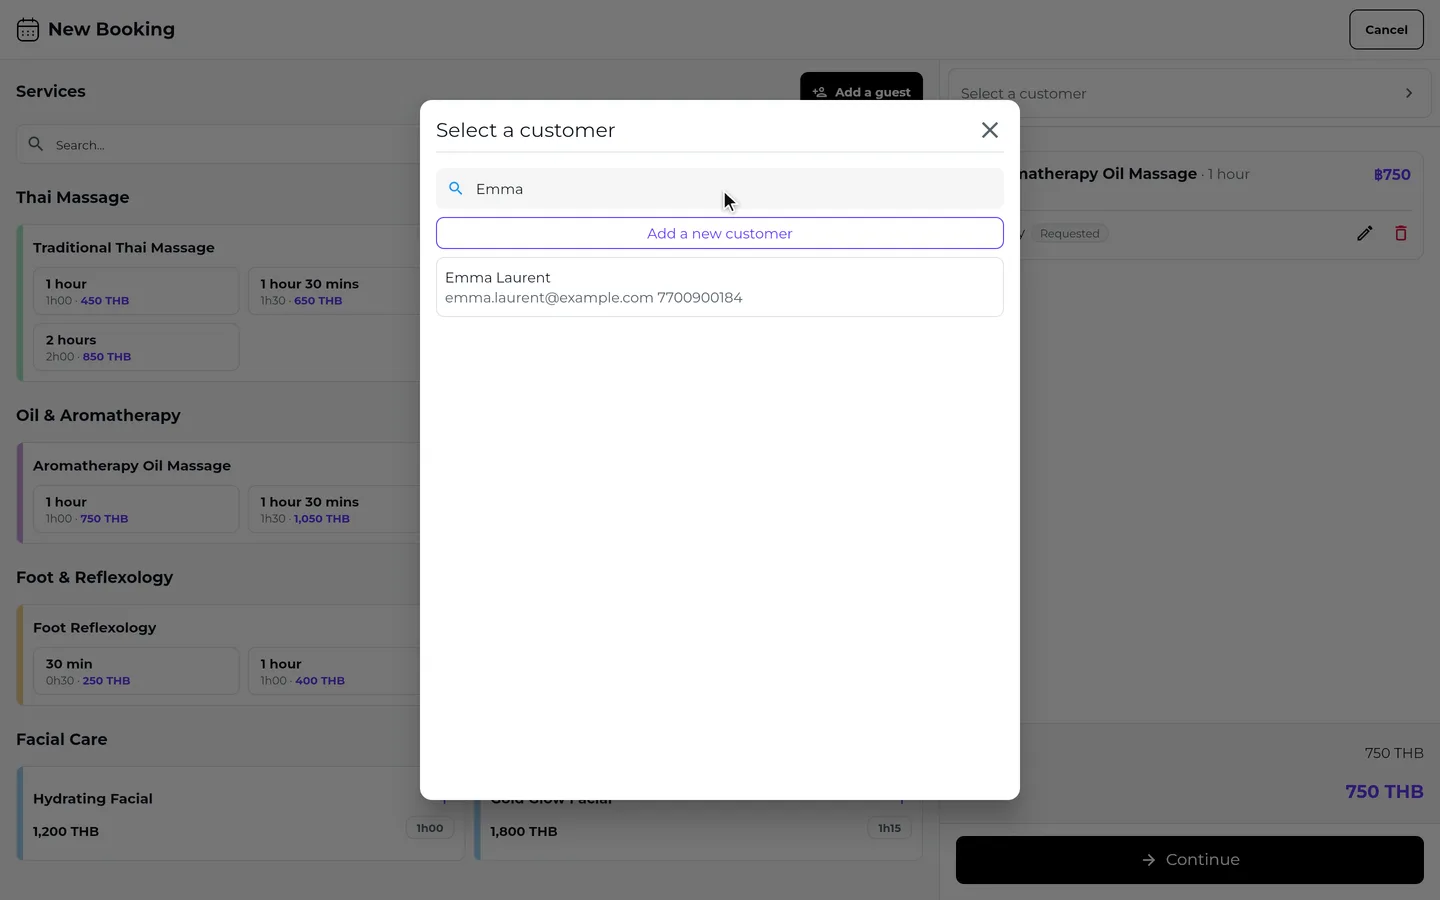Edit the Aromatherapy Oil Massage booking item
This screenshot has width=1440, height=900.
(1365, 233)
